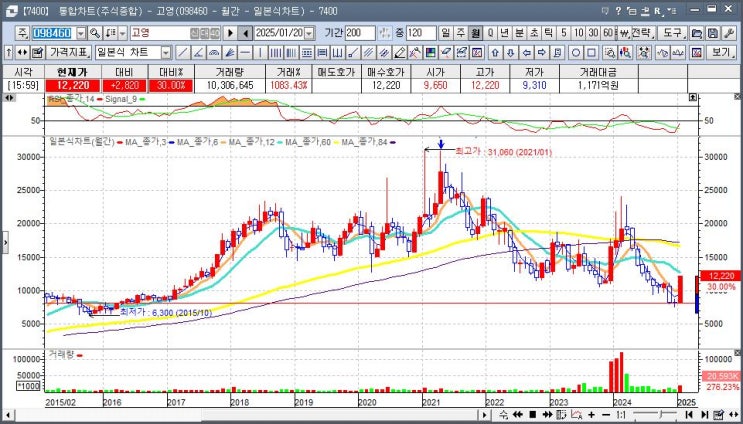
Task: Switch chart to second (초) period
Action: coord(534,33)
